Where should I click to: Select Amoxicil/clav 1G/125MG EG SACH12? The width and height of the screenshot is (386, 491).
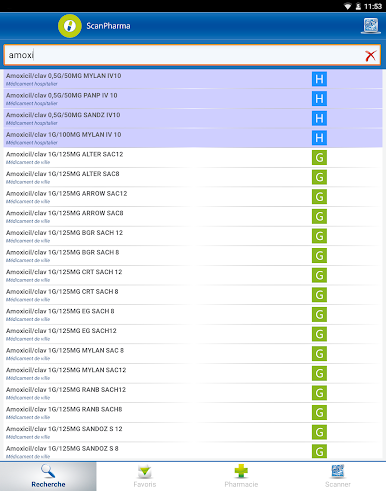pos(193,334)
